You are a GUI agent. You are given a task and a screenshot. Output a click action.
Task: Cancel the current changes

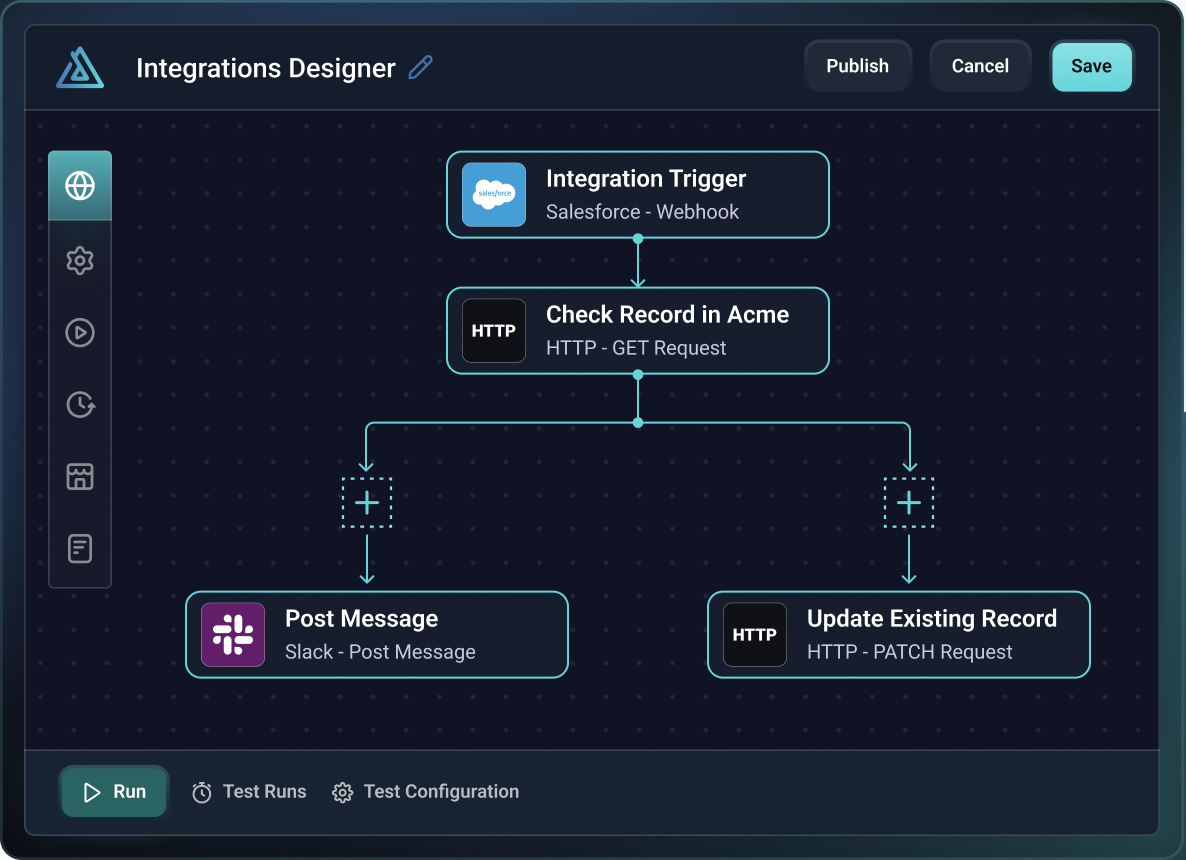(x=980, y=65)
